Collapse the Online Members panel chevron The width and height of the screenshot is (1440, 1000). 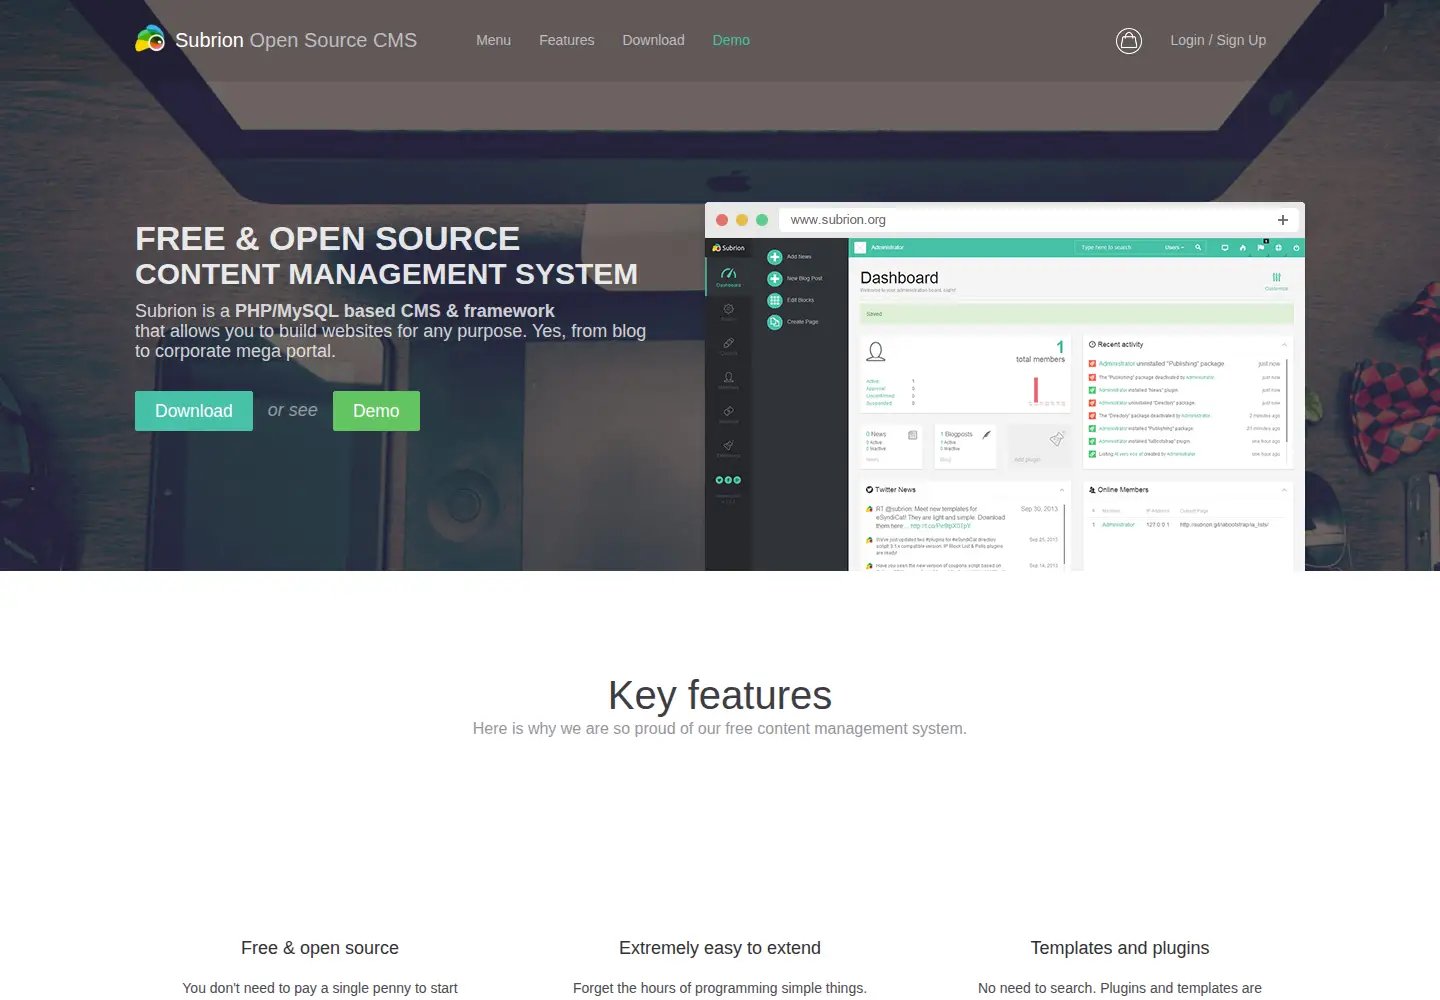tap(1284, 490)
